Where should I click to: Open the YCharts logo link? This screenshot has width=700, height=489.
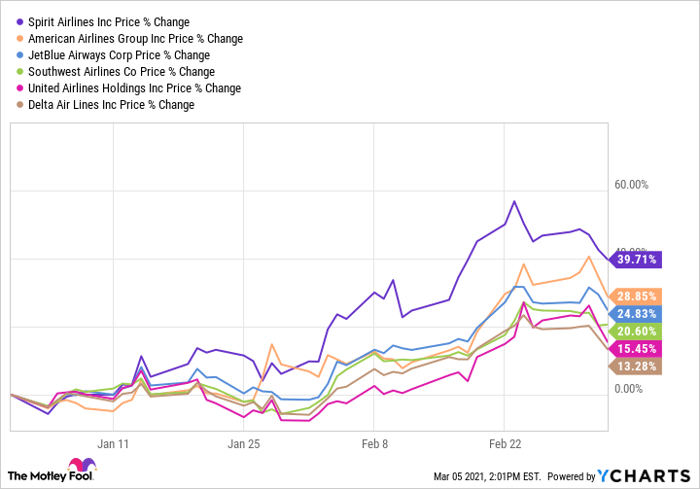click(656, 474)
